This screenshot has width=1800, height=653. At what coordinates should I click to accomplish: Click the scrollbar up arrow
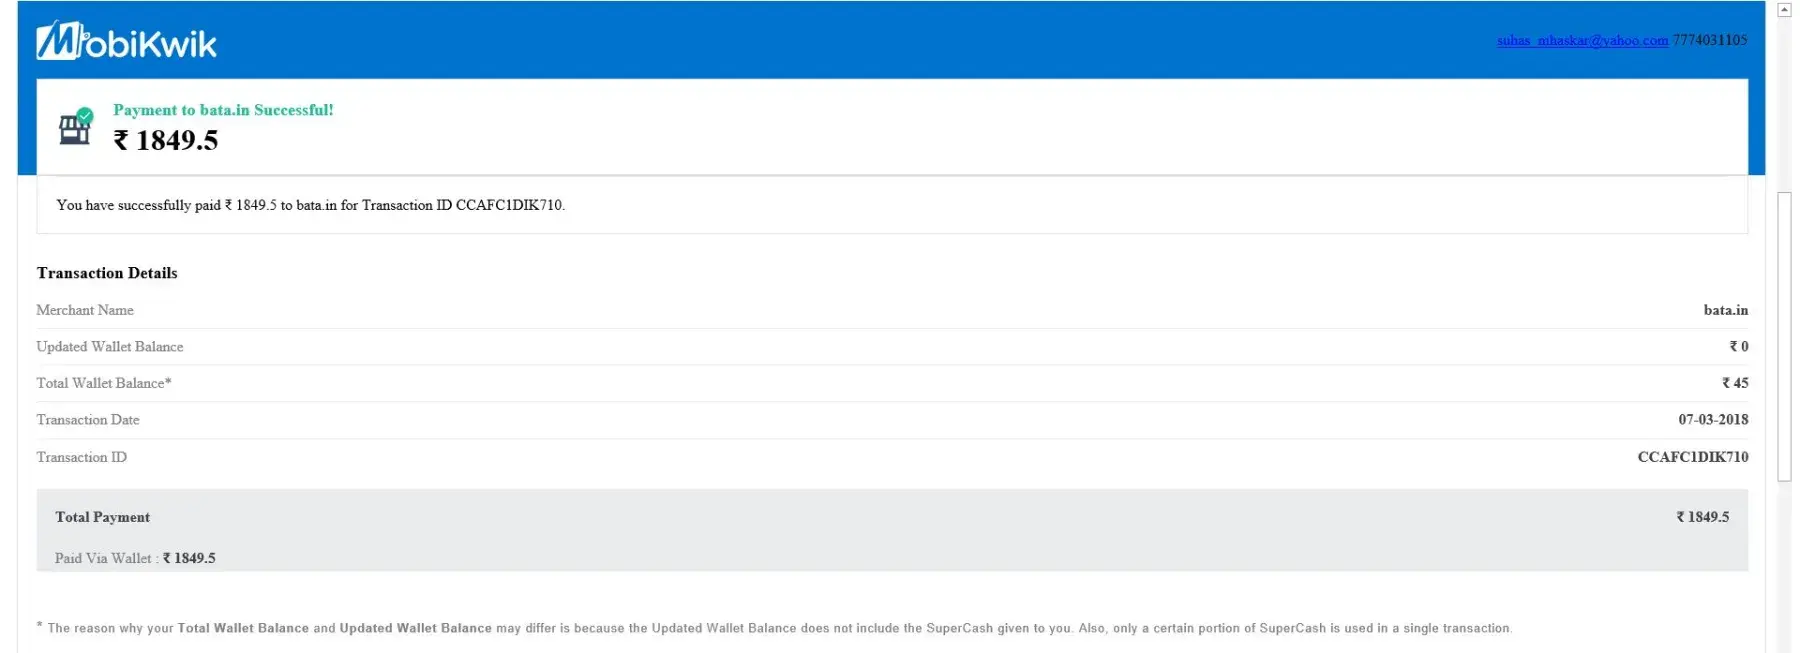pos(1784,10)
